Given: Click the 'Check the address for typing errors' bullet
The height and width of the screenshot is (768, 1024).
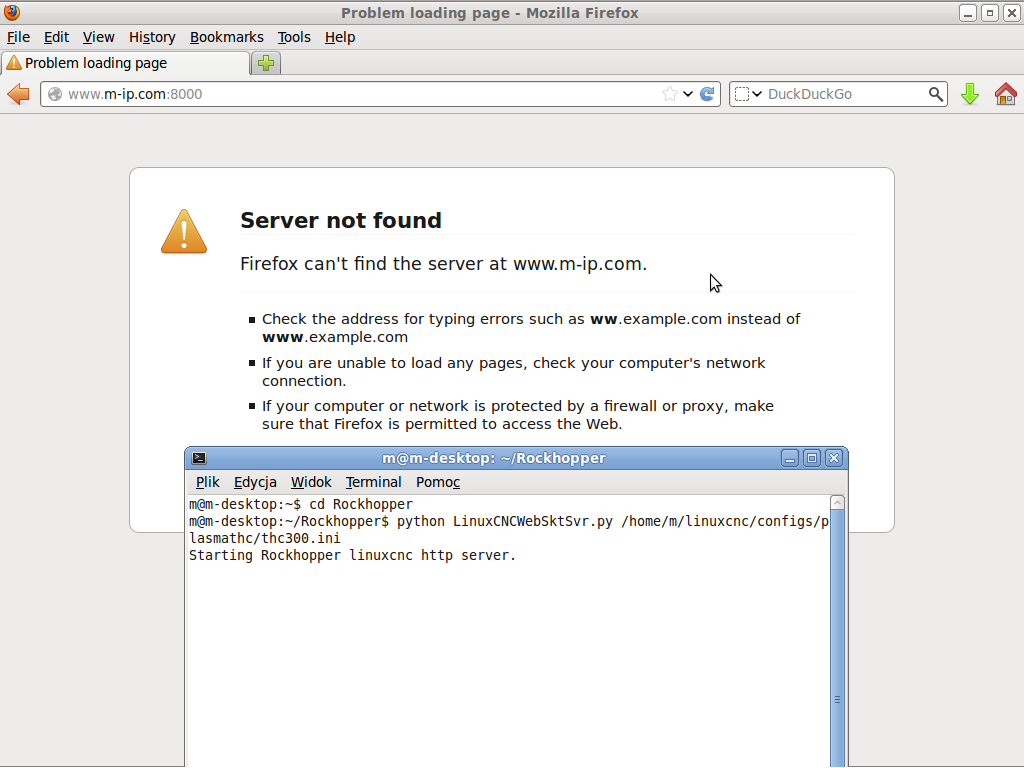Looking at the screenshot, I should (531, 328).
